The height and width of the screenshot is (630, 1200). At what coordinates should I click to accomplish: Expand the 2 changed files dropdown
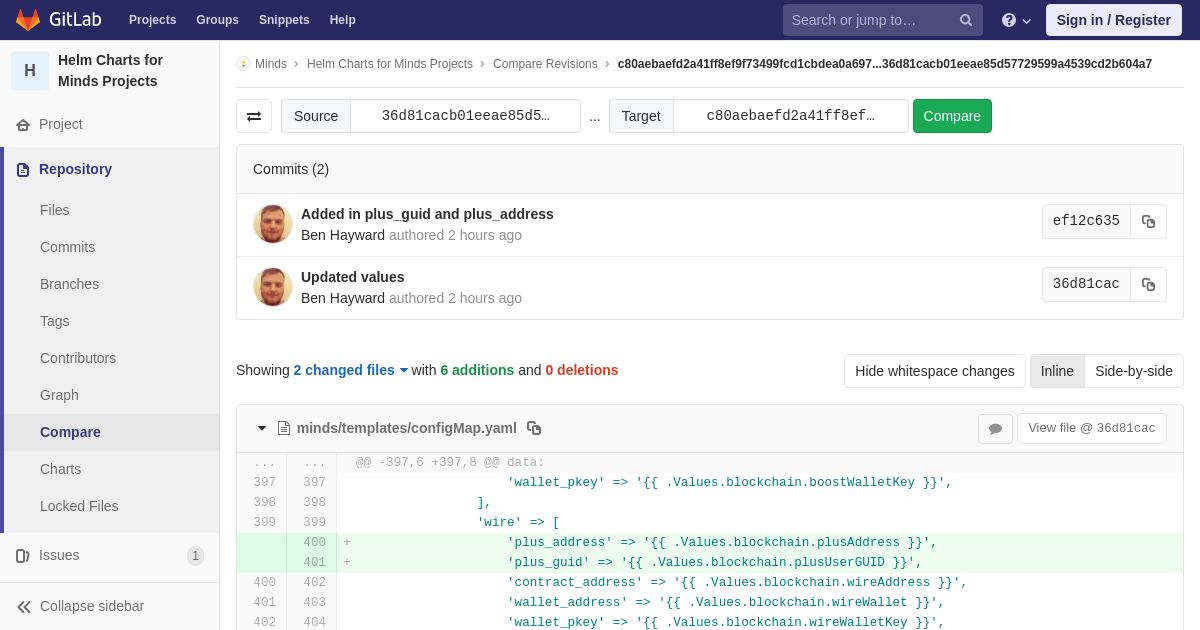coord(350,370)
